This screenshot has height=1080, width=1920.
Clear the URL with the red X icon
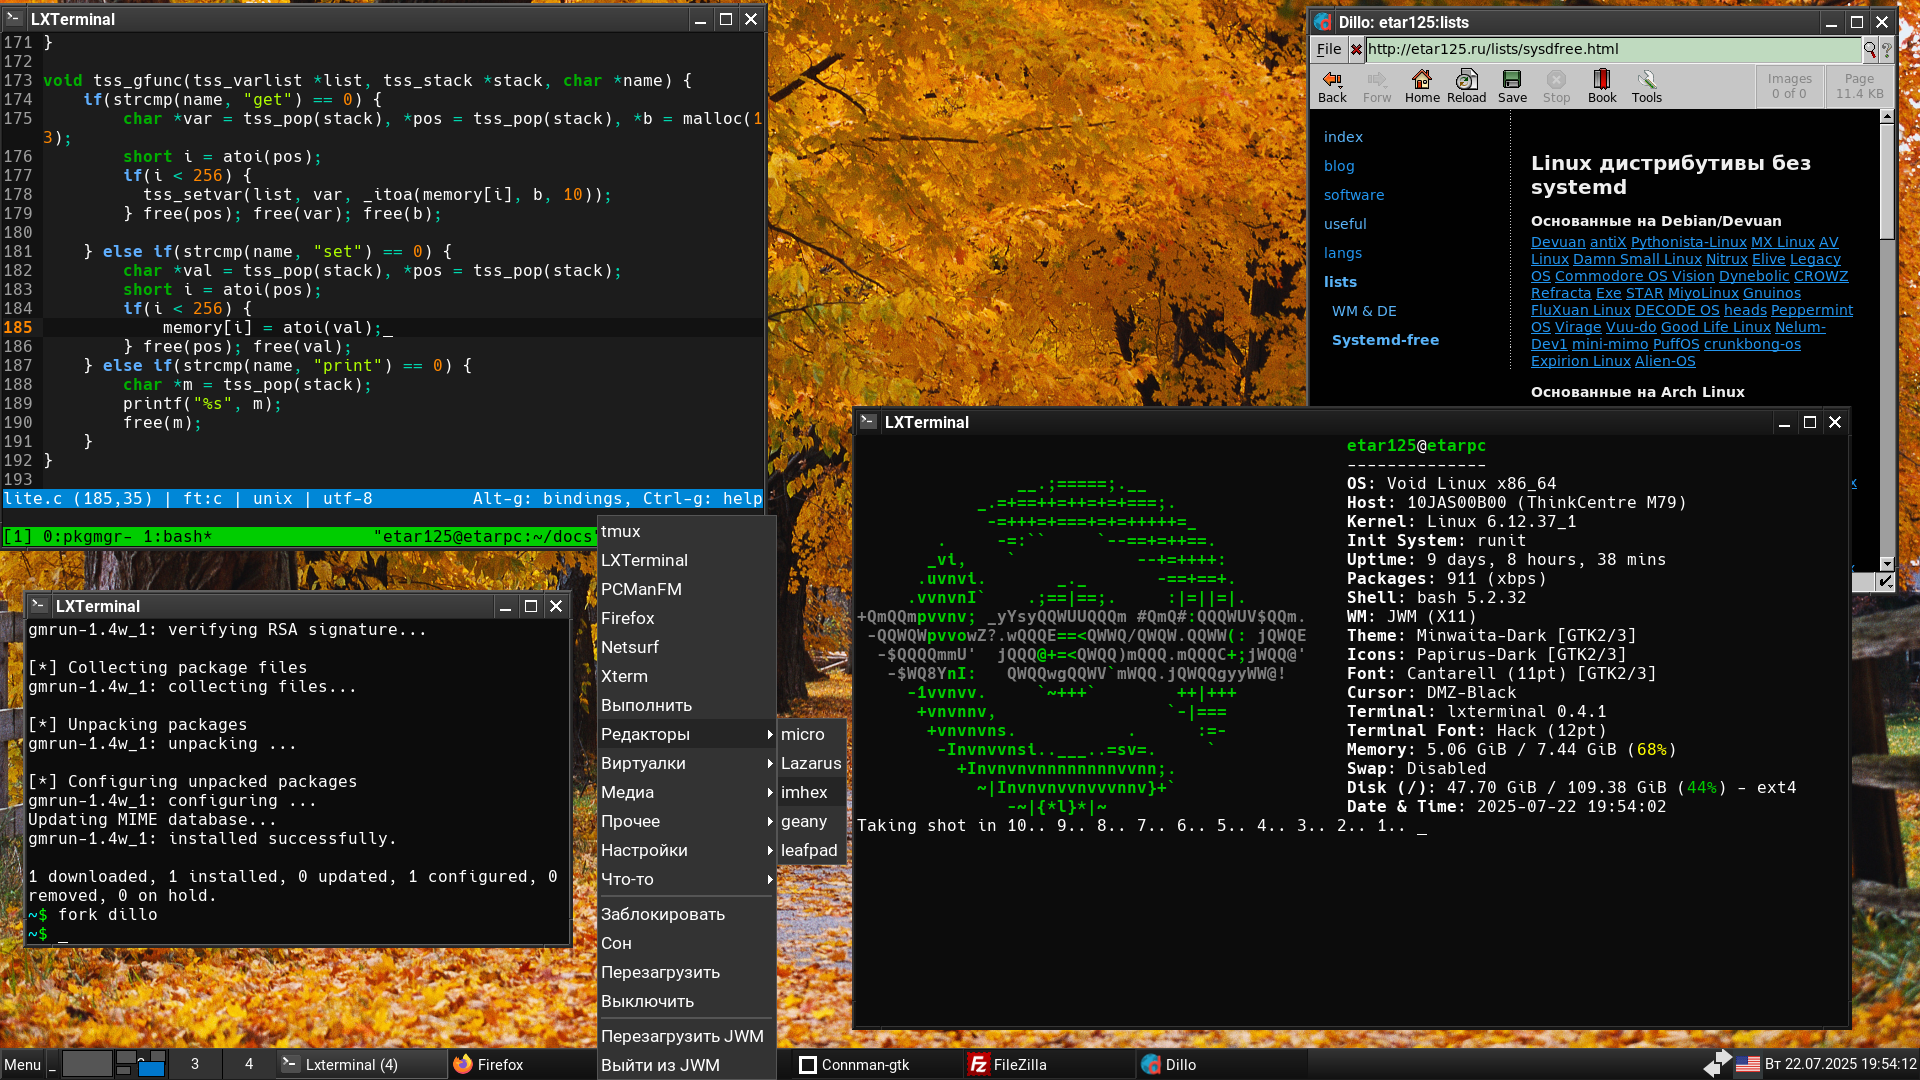[x=1355, y=49]
